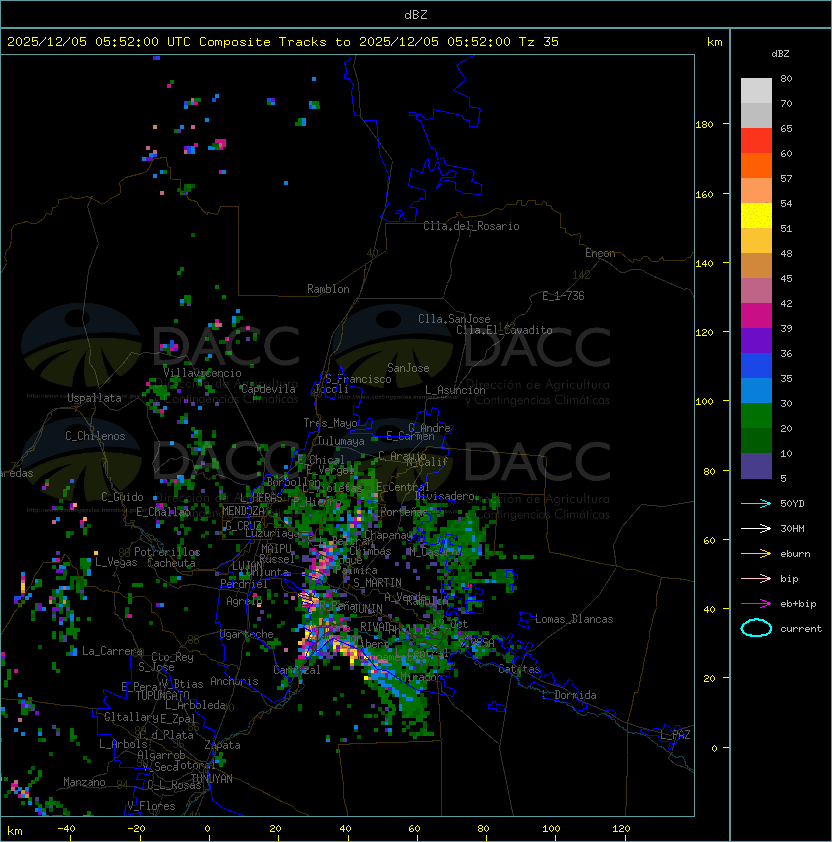The width and height of the screenshot is (832, 842).
Task: Click legend label 'eb+bip'
Action: tap(798, 604)
